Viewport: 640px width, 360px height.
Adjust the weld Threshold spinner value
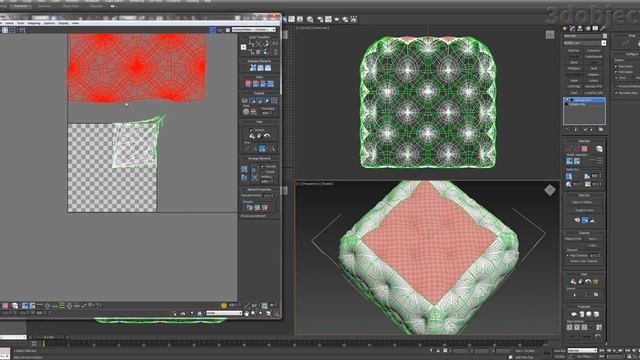(267, 113)
